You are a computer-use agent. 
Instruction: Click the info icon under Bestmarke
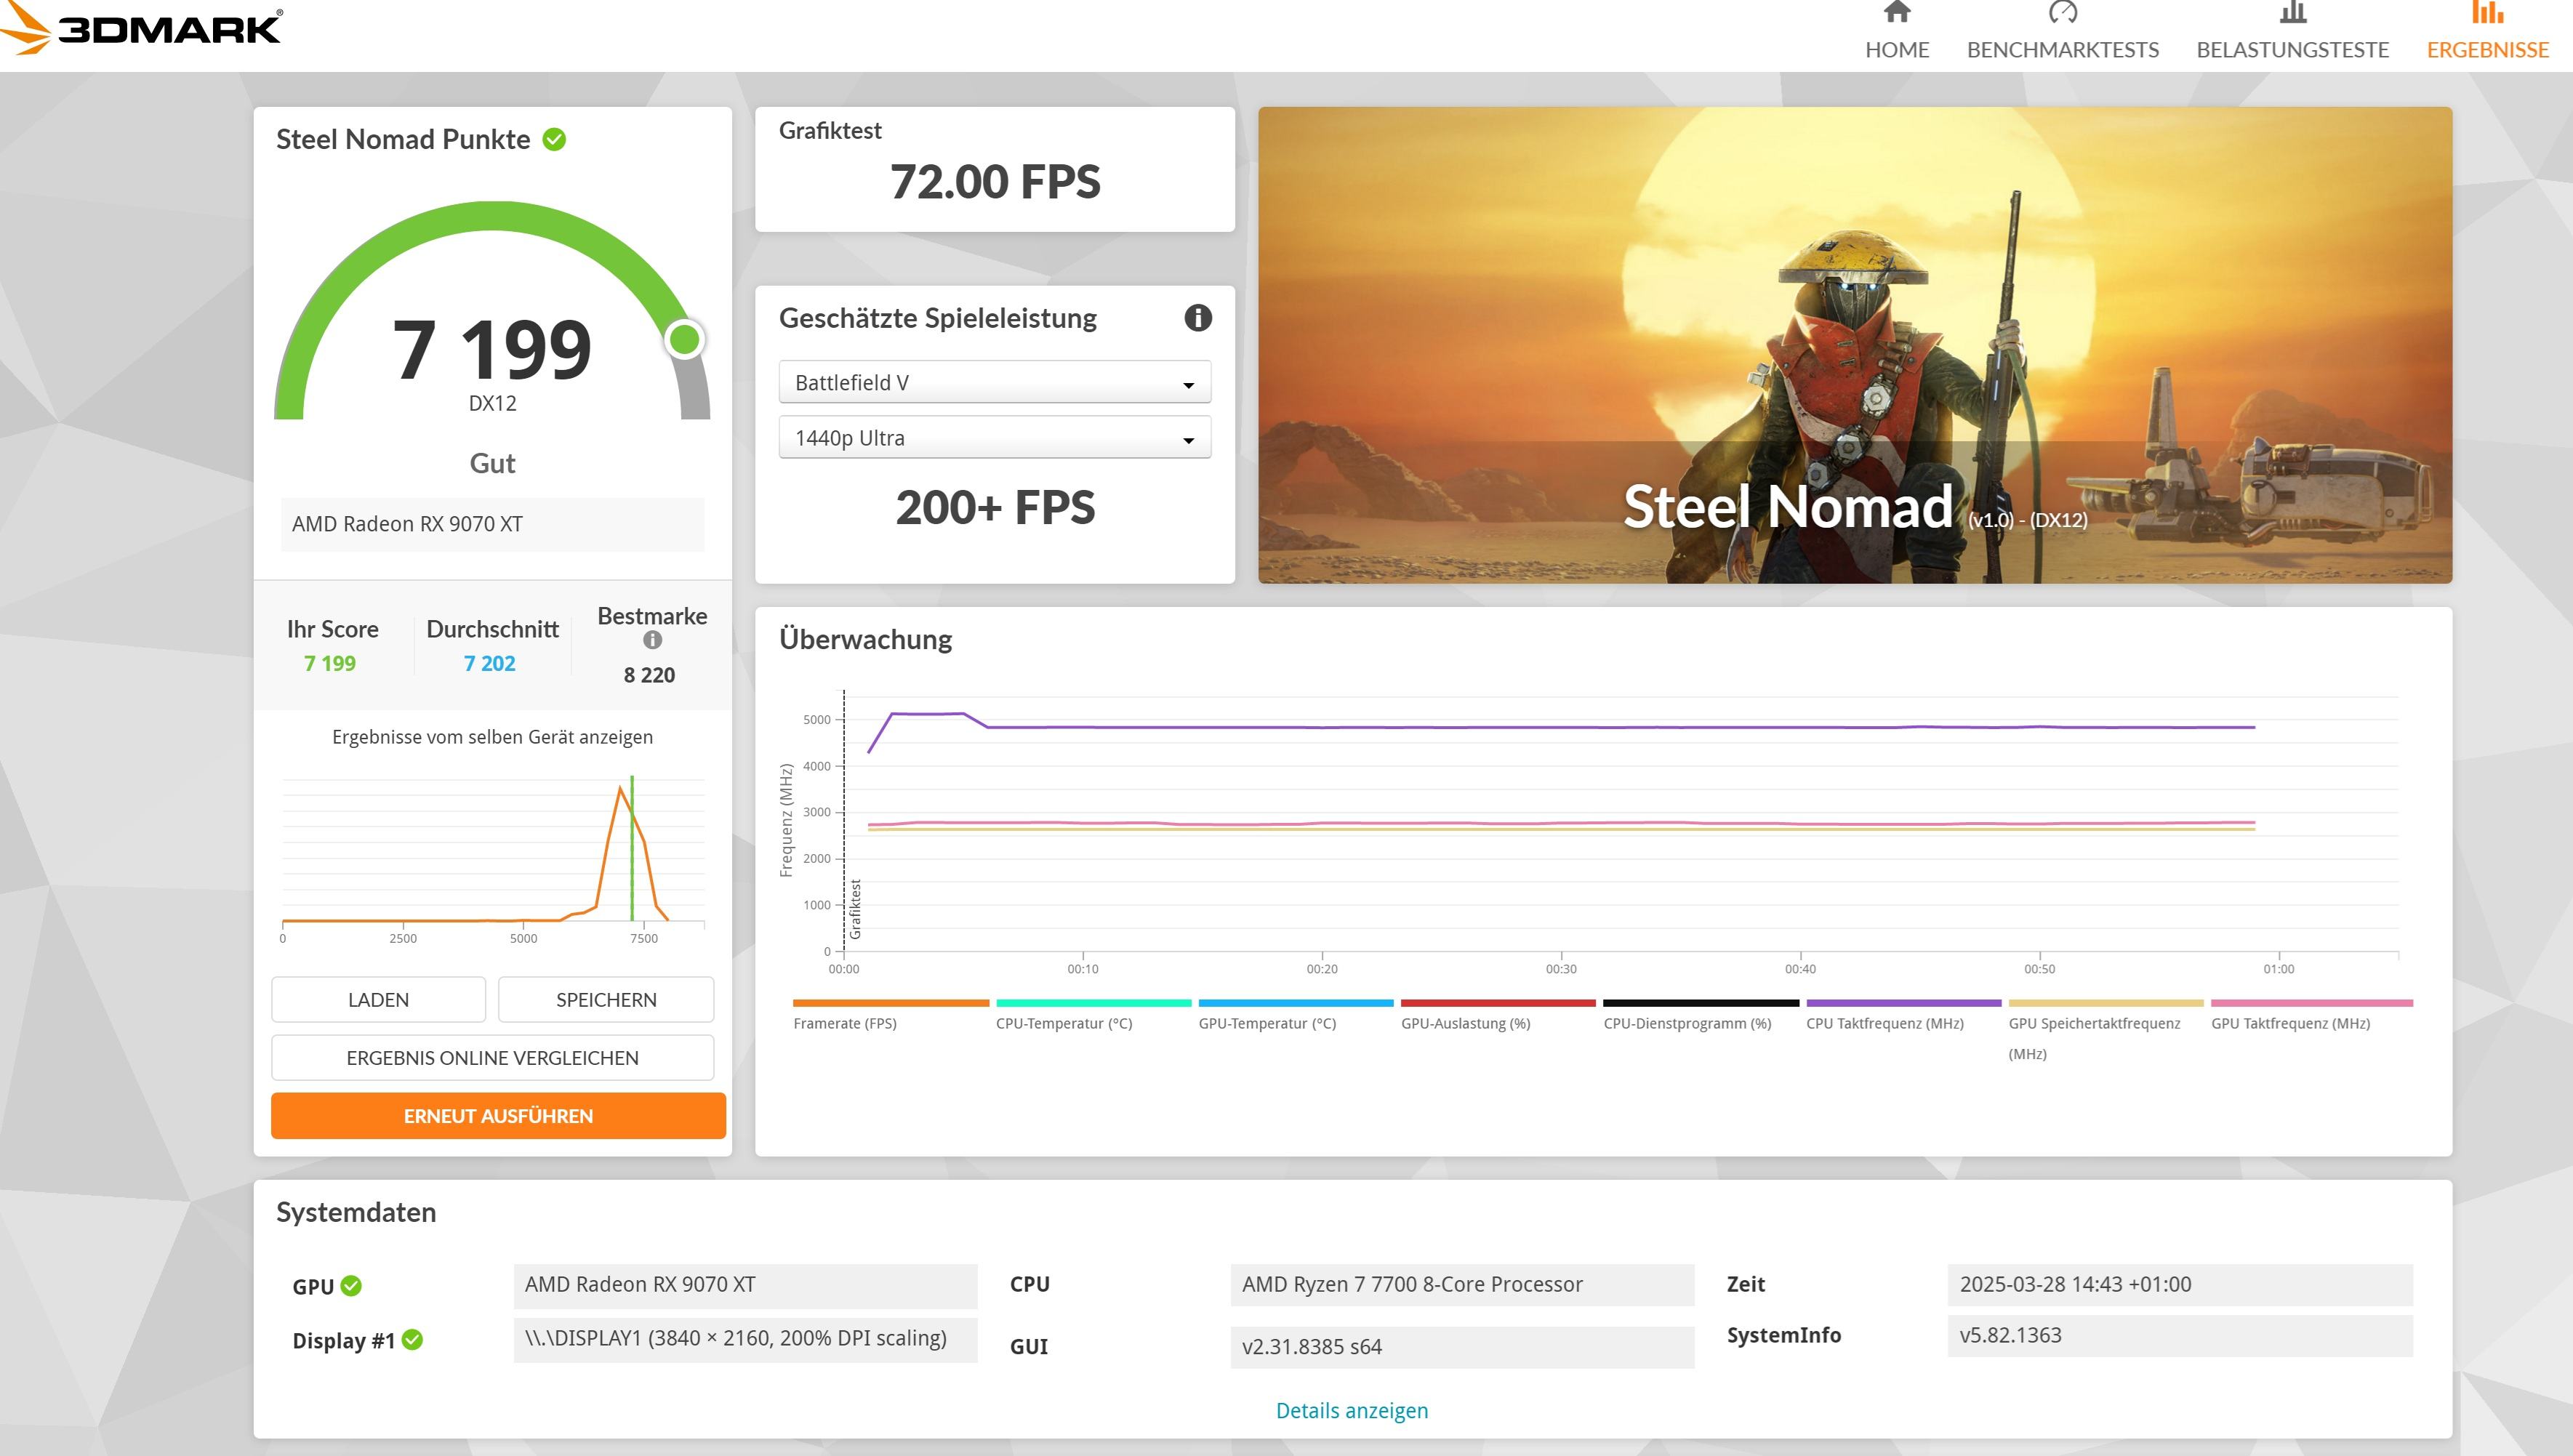[652, 640]
